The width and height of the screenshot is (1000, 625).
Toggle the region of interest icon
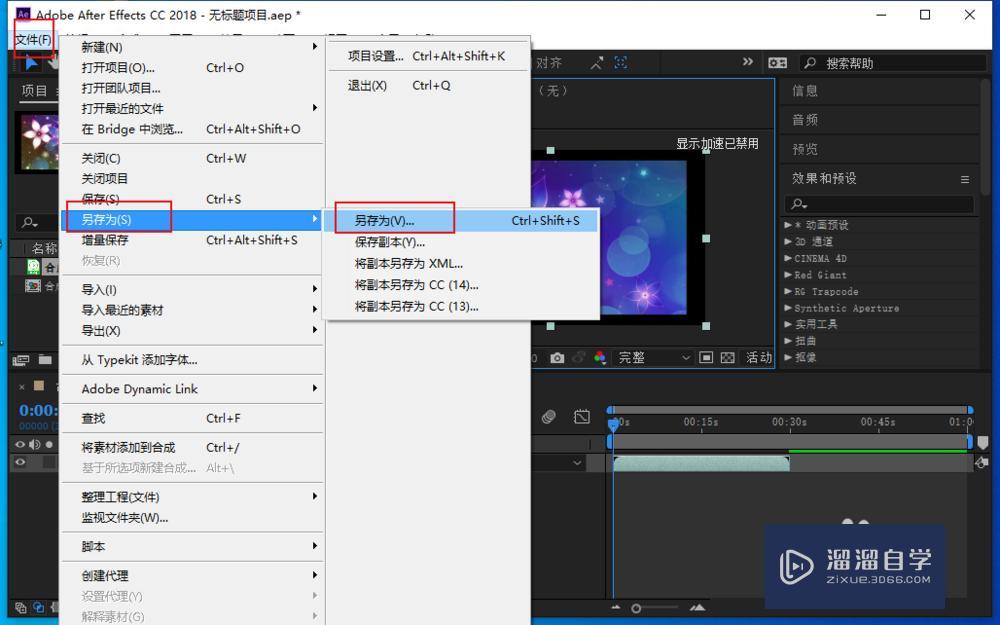coord(706,357)
